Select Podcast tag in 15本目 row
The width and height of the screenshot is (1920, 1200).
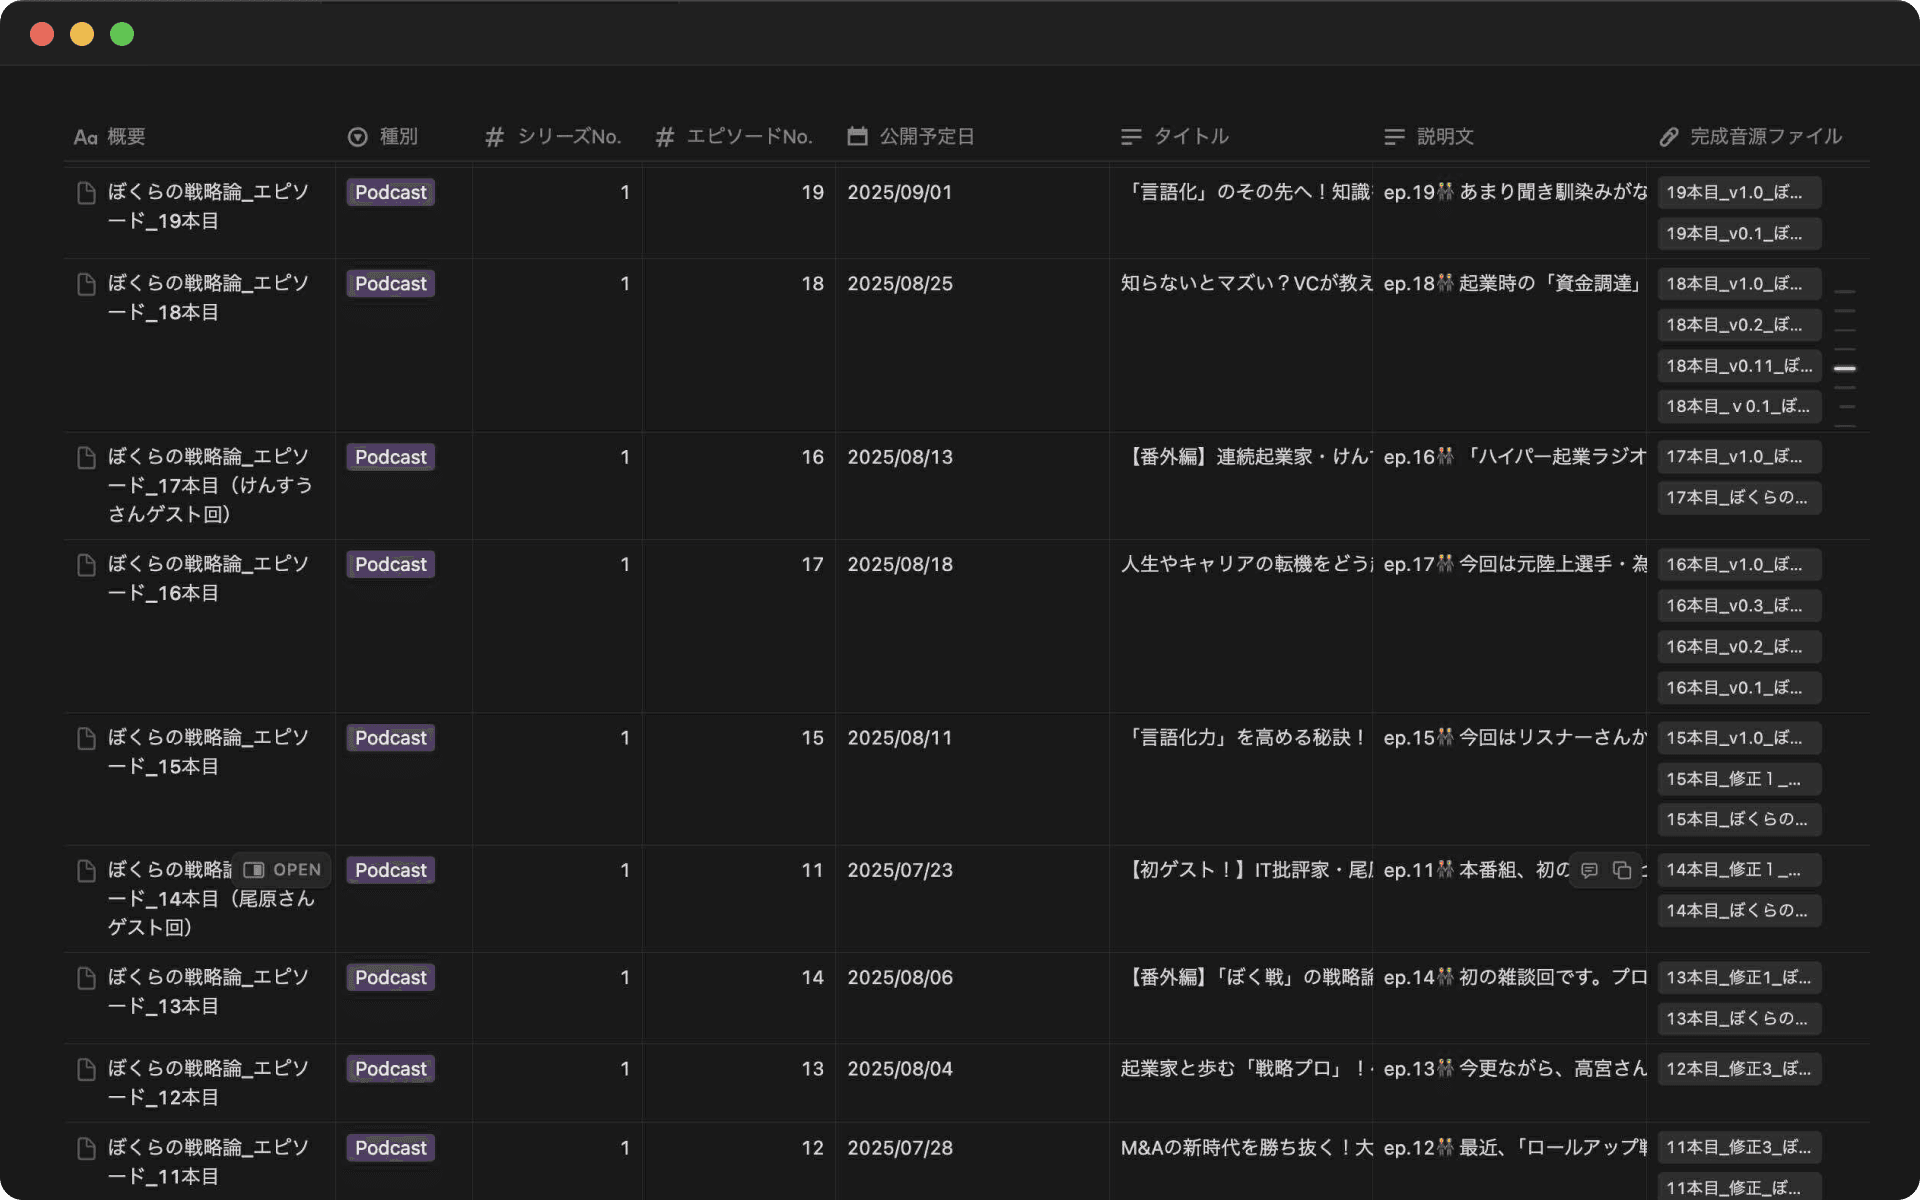(x=390, y=738)
